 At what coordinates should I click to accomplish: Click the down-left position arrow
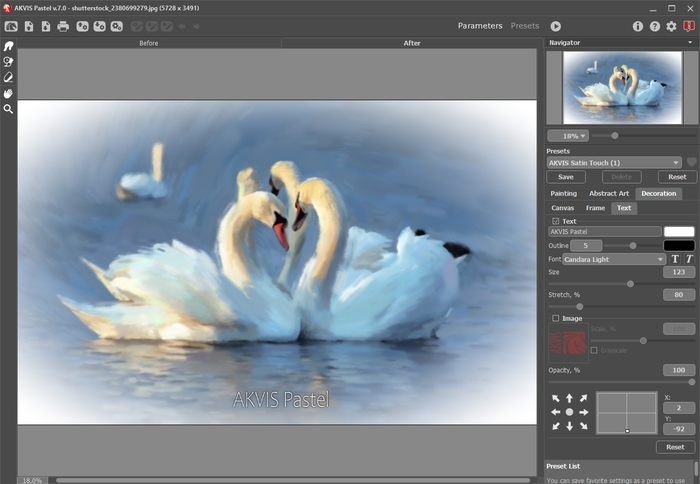pyautogui.click(x=555, y=426)
